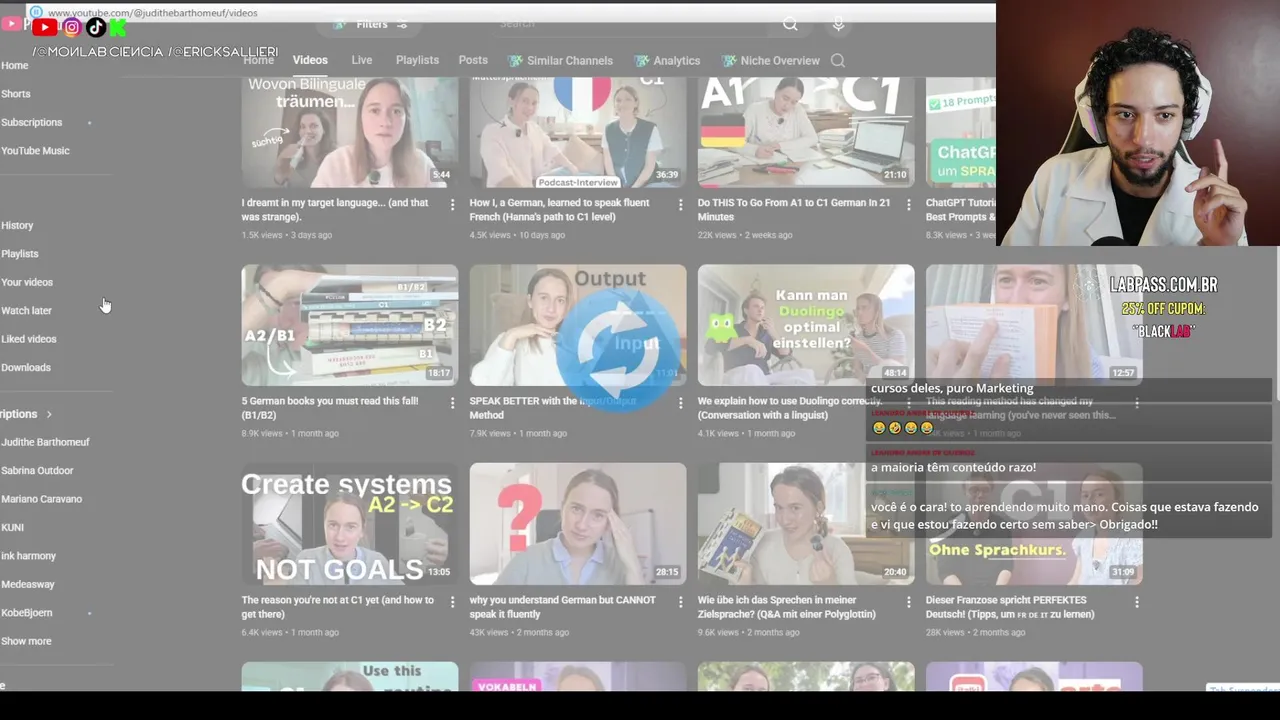Open title 'We explain how to use Duolingo correctly'
This screenshot has height=720, width=1280.
point(790,408)
